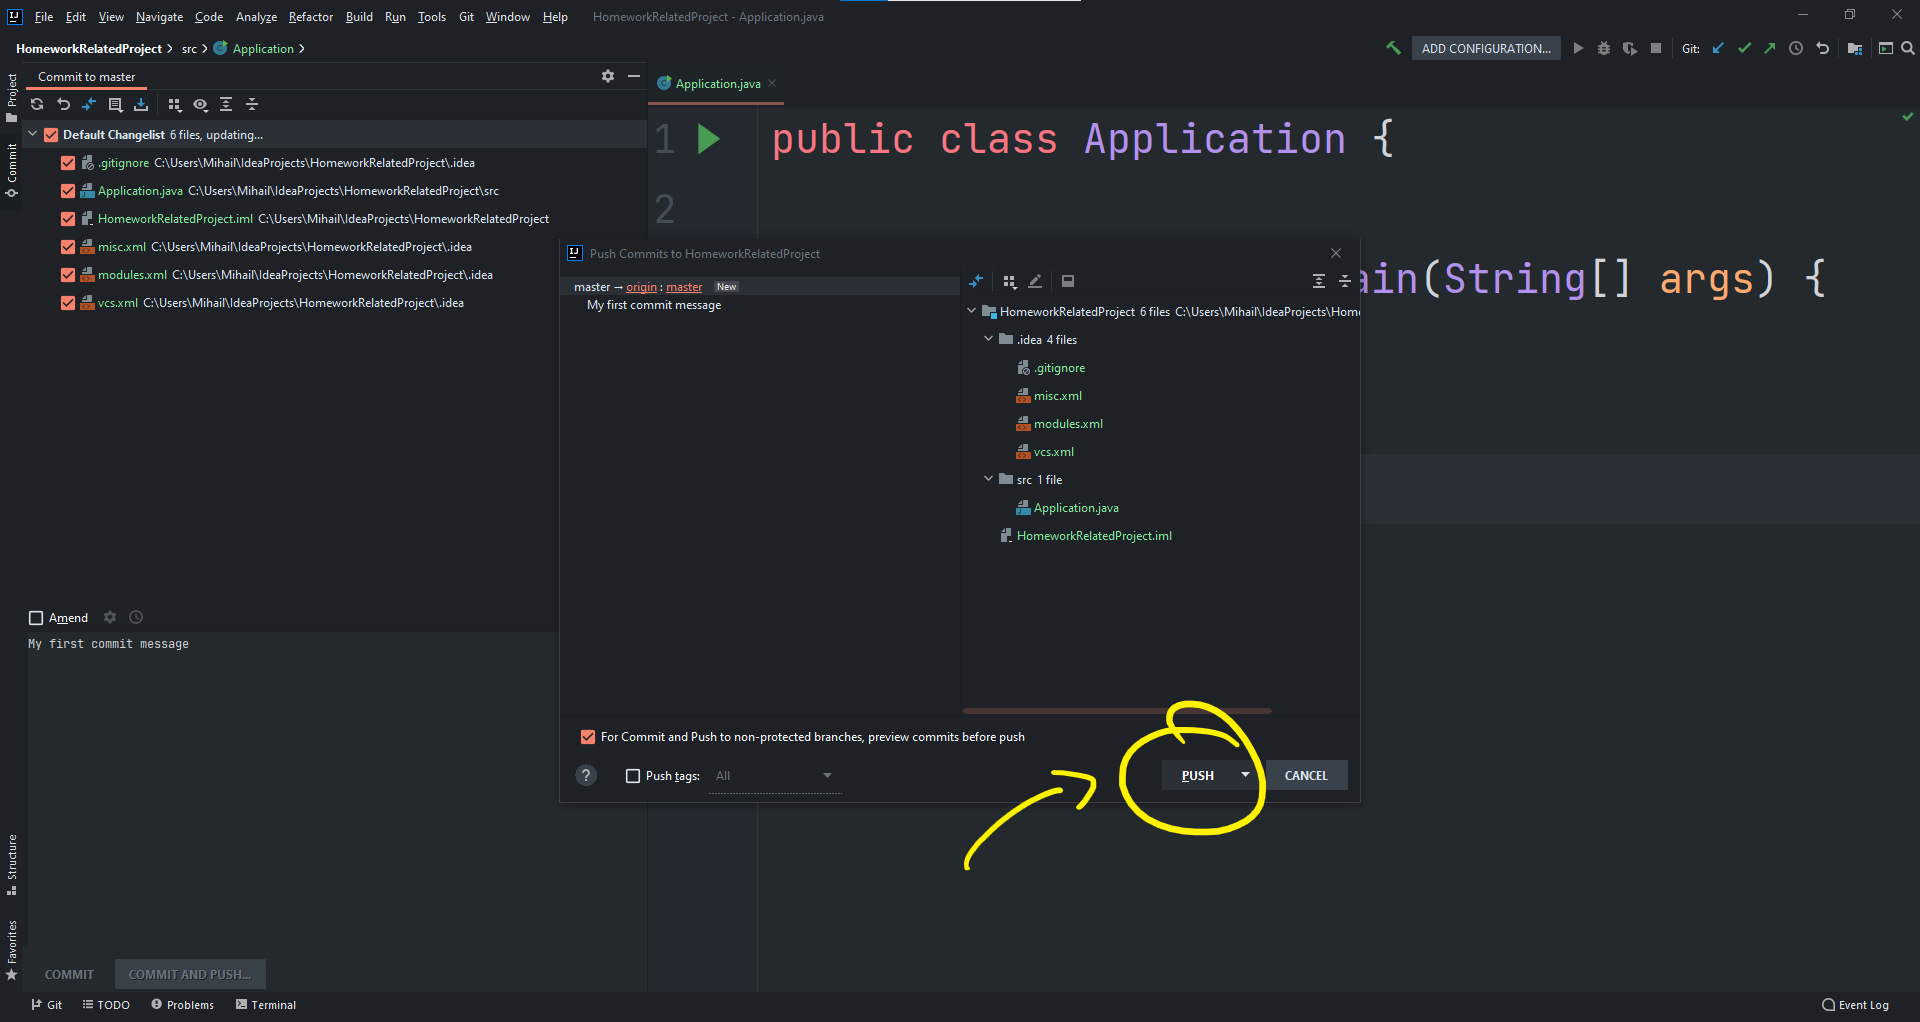The height and width of the screenshot is (1022, 1920).
Task: Open the Tools menu
Action: coord(432,17)
